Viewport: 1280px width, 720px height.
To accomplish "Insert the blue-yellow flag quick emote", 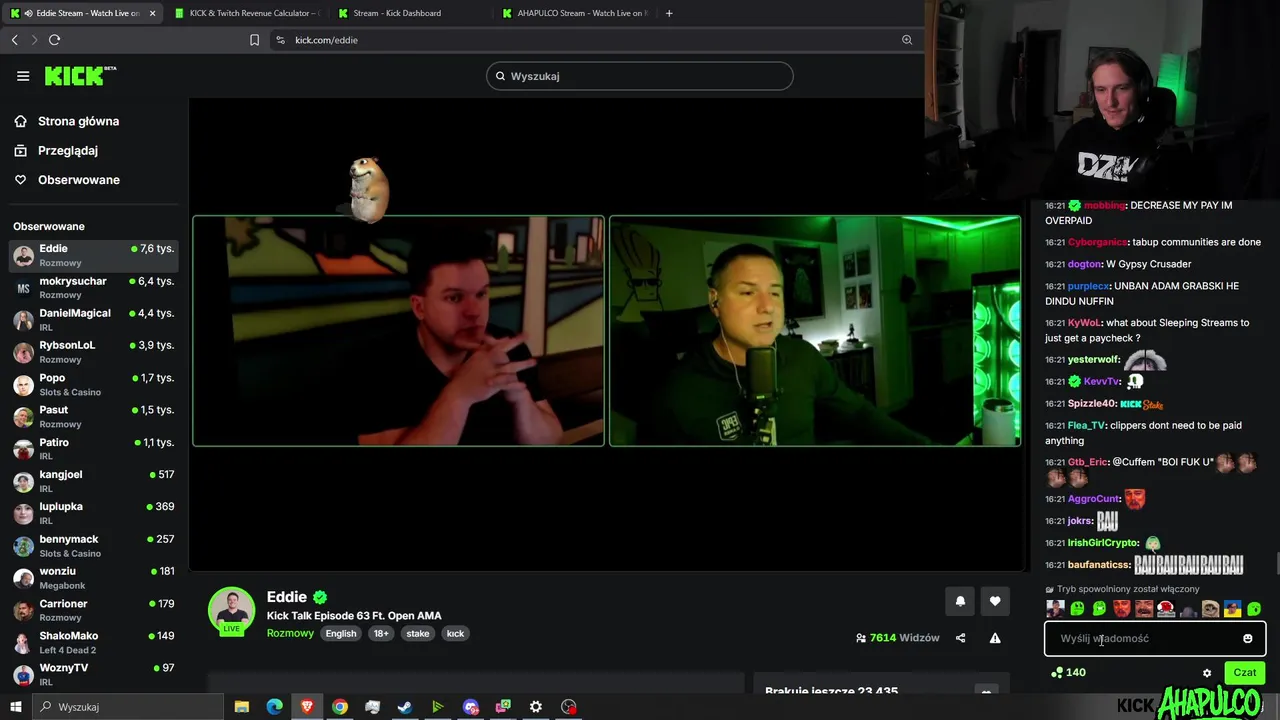I will [x=1232, y=608].
